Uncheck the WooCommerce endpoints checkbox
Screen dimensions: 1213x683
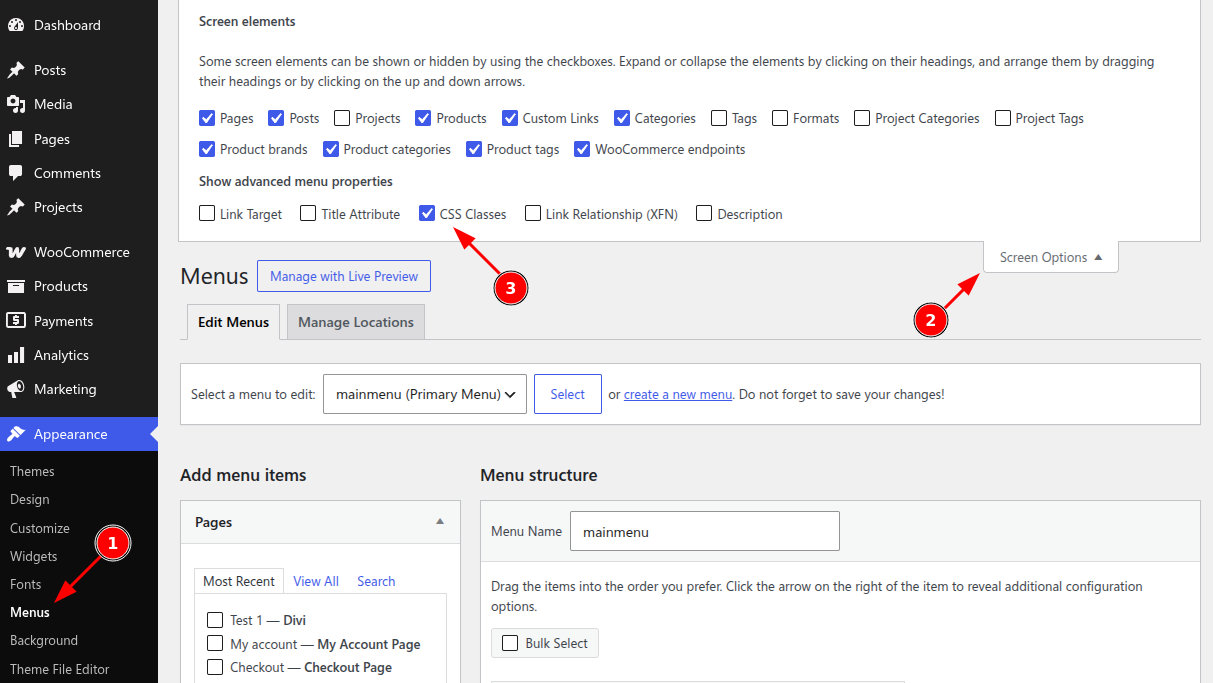582,149
